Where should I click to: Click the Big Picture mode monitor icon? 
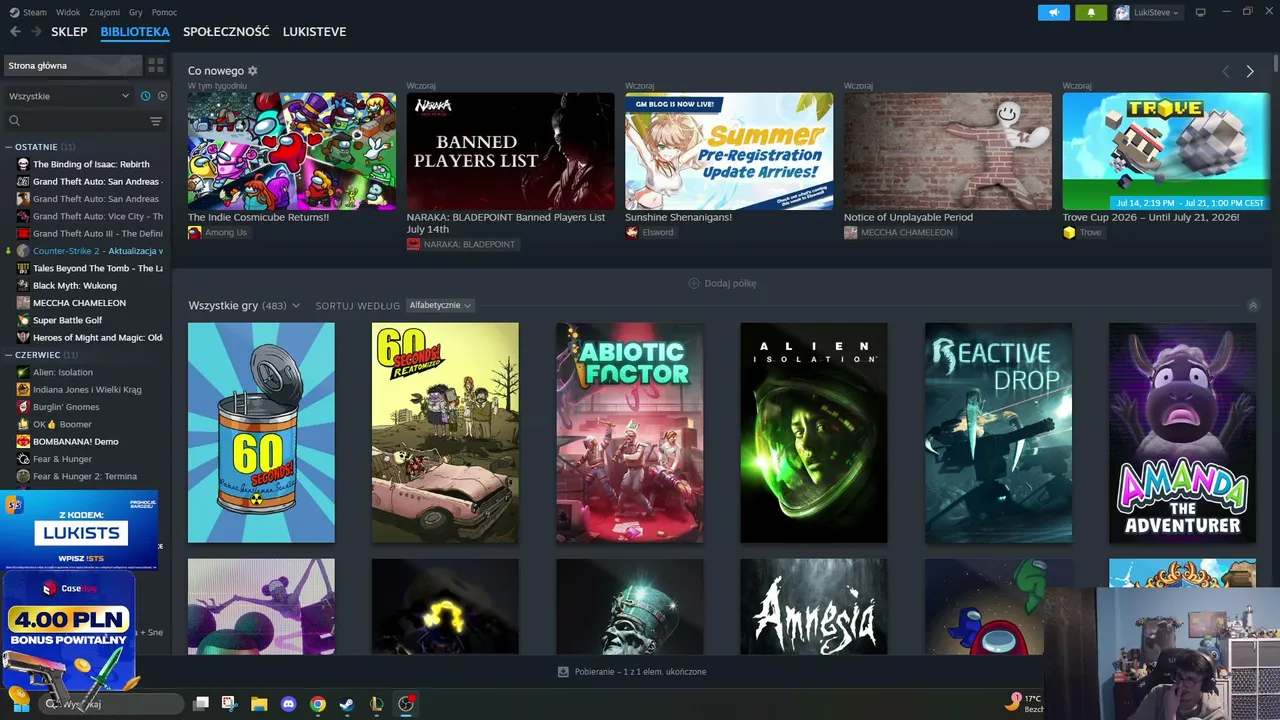click(1201, 12)
